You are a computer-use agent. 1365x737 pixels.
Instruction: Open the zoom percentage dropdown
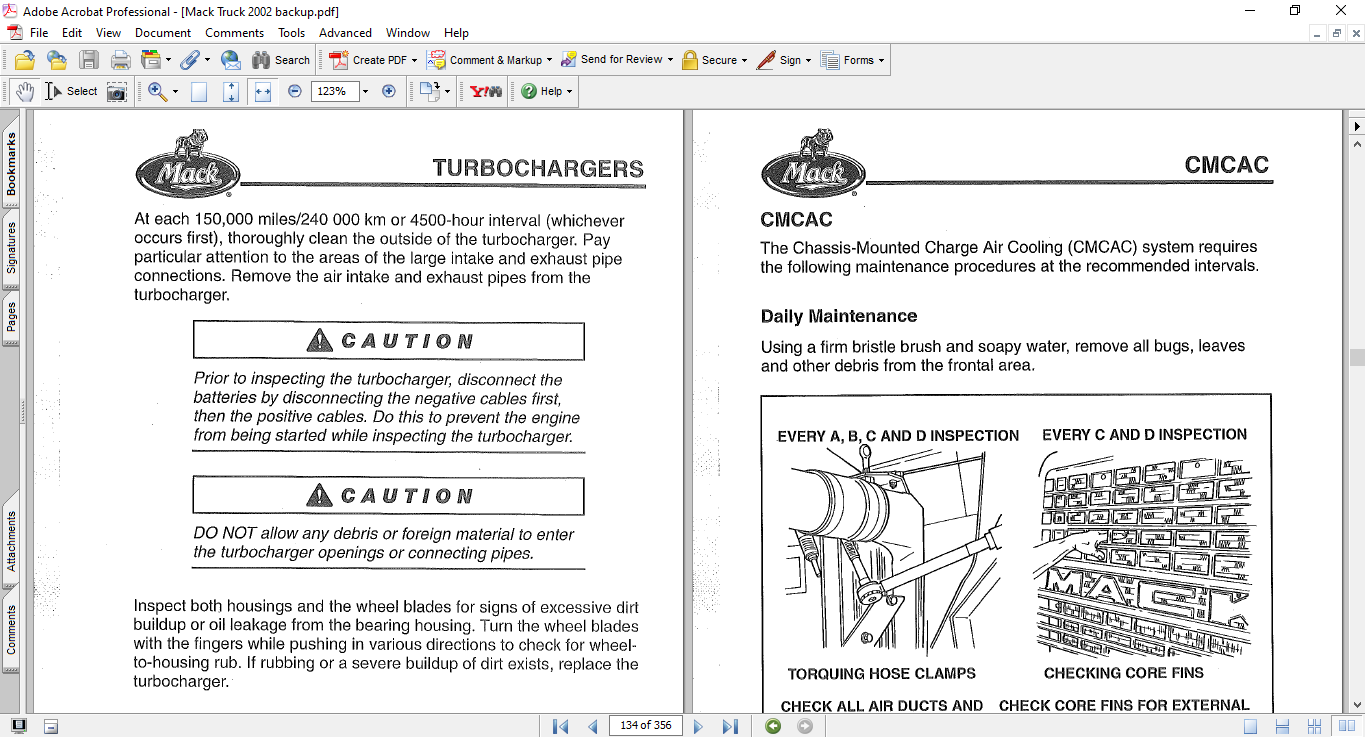pos(365,91)
